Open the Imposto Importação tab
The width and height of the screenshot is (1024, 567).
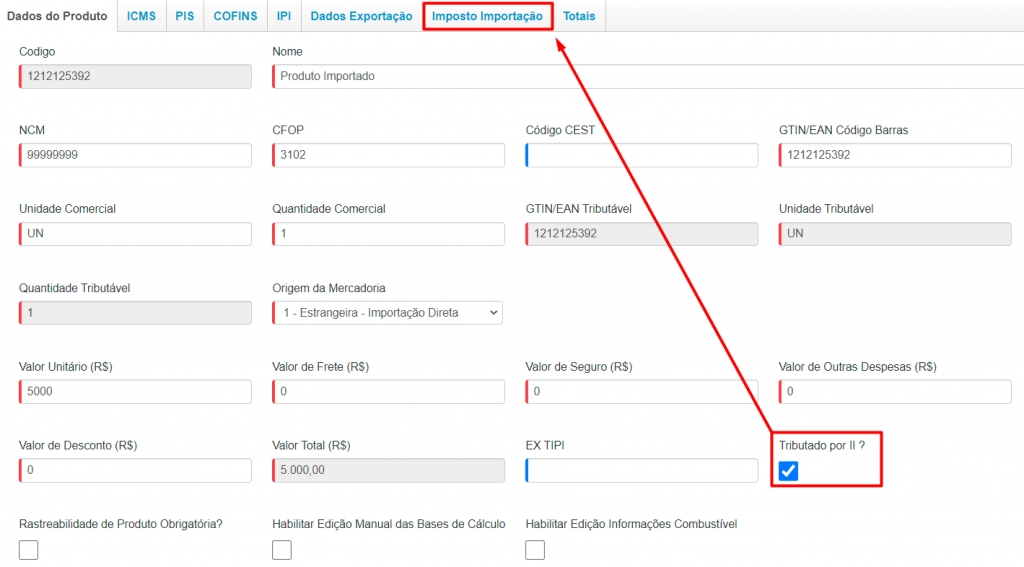click(x=487, y=16)
